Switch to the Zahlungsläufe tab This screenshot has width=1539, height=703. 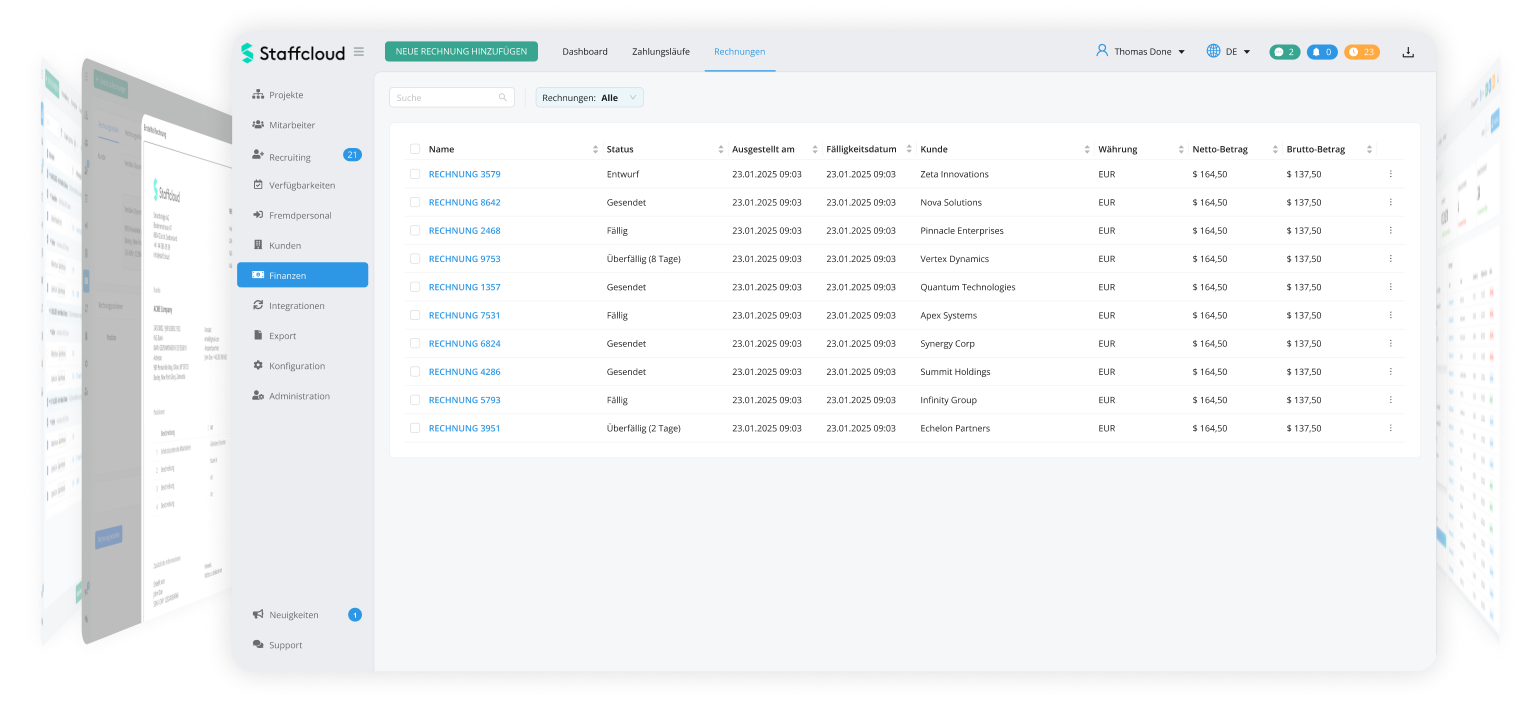click(660, 51)
